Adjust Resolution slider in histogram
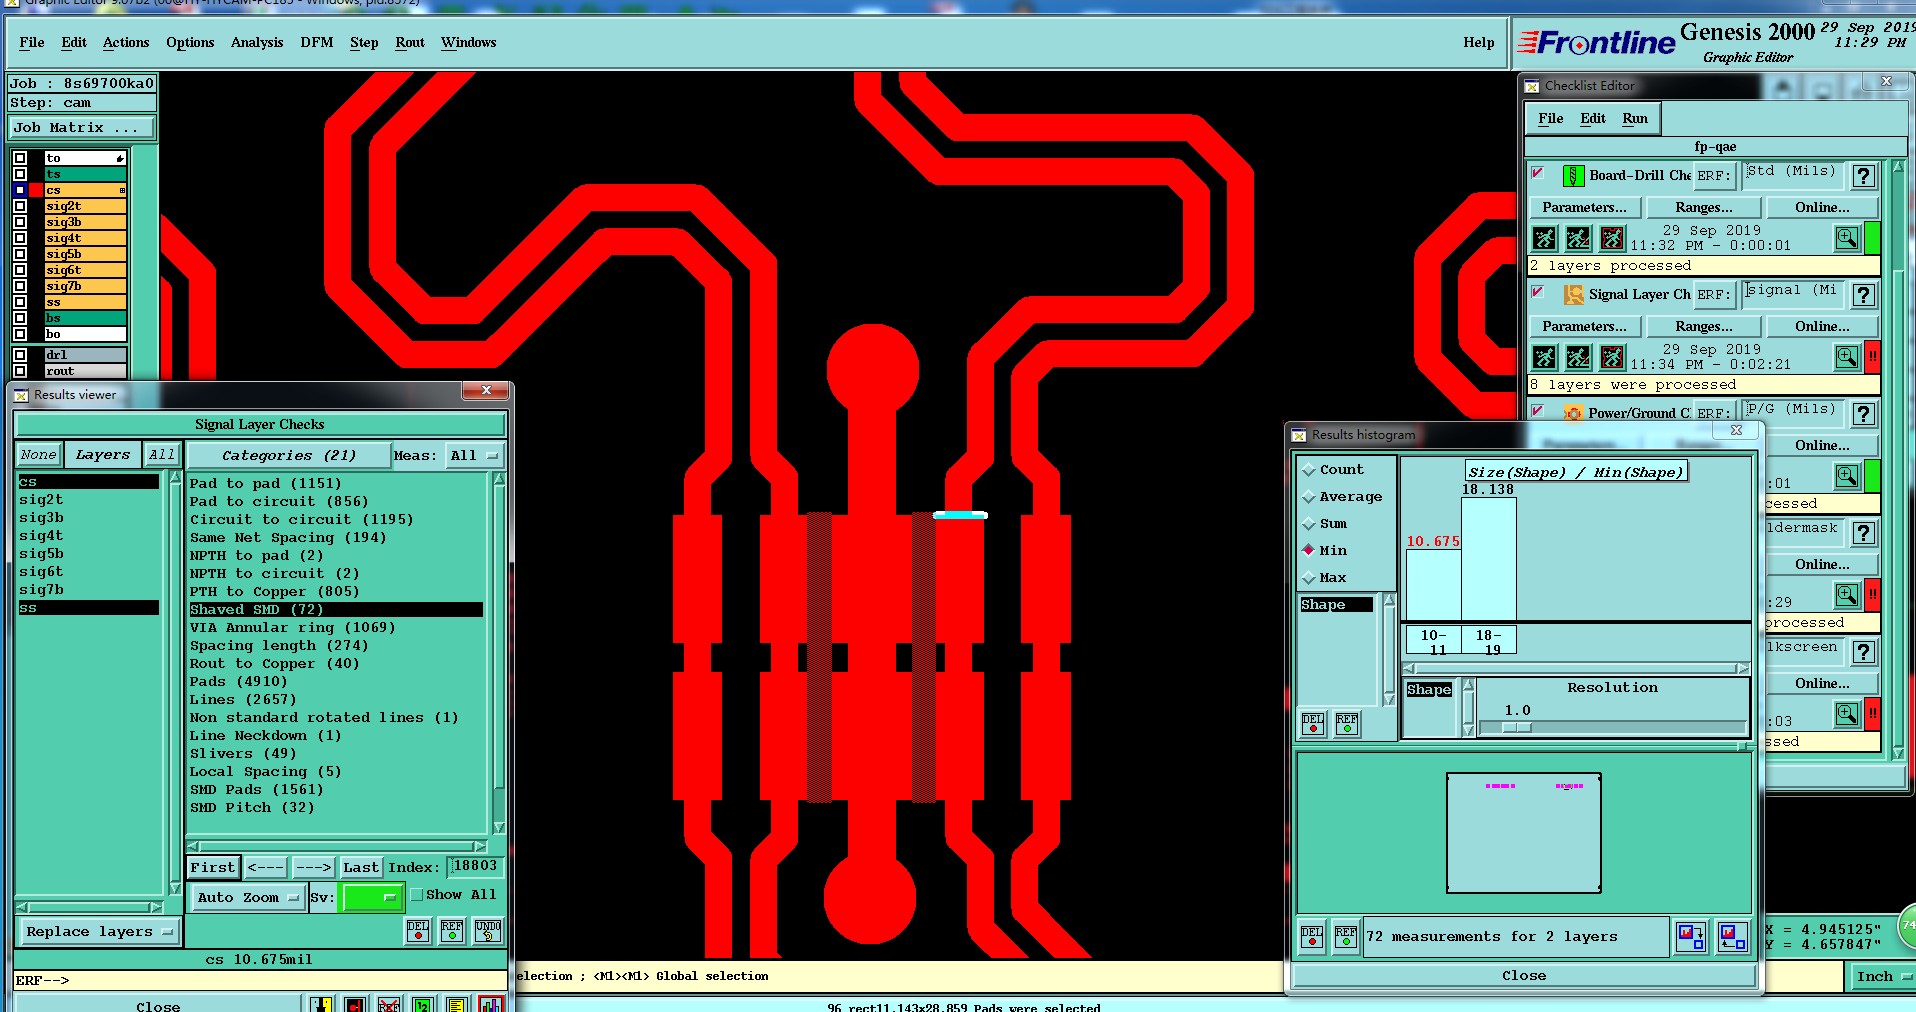Viewport: 1916px width, 1012px height. click(x=1517, y=728)
